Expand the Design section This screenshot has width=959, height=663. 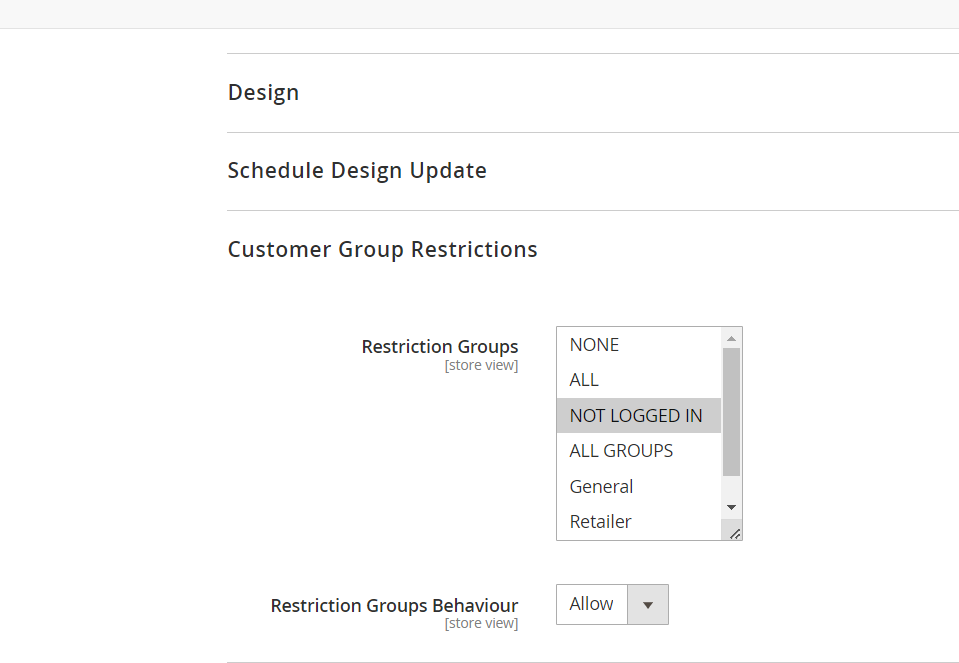coord(264,93)
